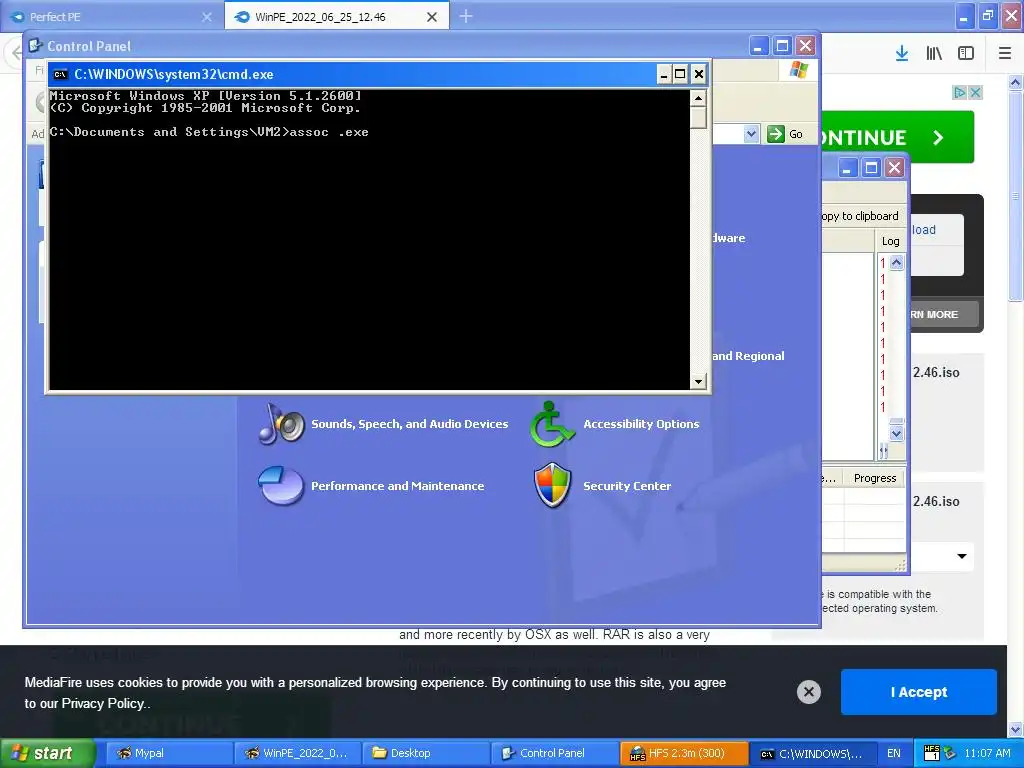Open Security Center link
1024x768 pixels.
click(627, 486)
